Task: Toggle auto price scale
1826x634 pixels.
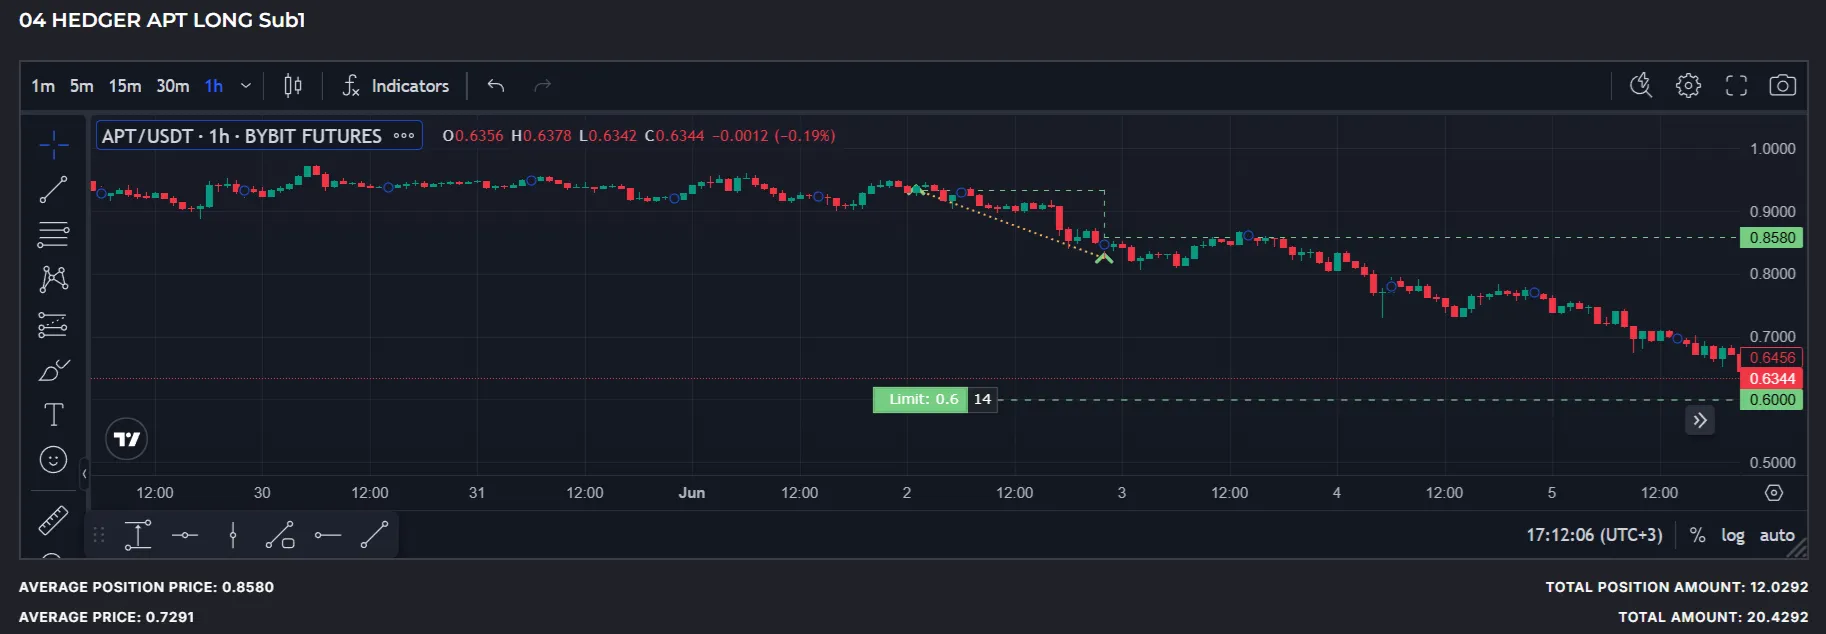Action: (1777, 535)
